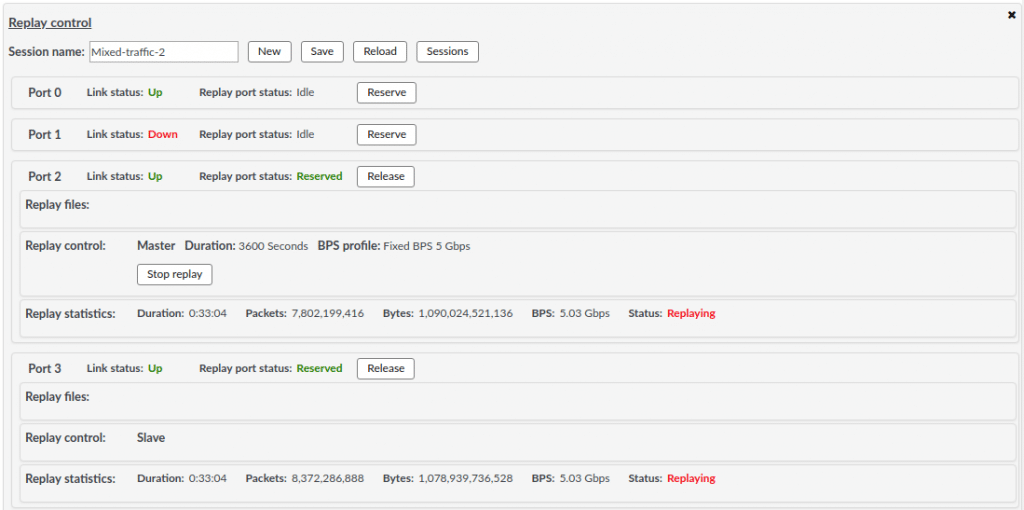
Task: Stop replay on the Master port
Action: [x=174, y=274]
